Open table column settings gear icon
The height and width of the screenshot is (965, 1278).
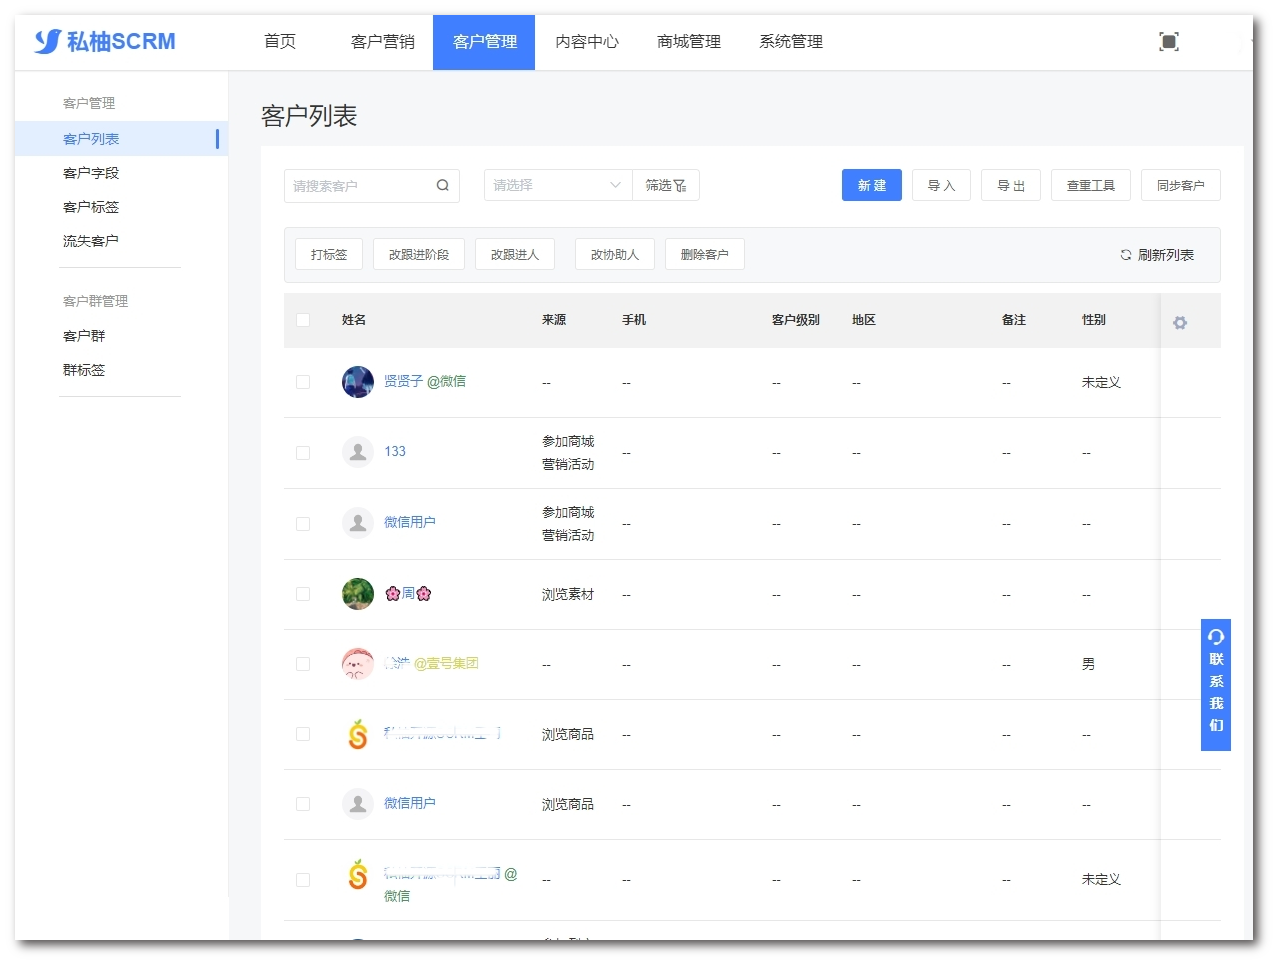pyautogui.click(x=1180, y=322)
